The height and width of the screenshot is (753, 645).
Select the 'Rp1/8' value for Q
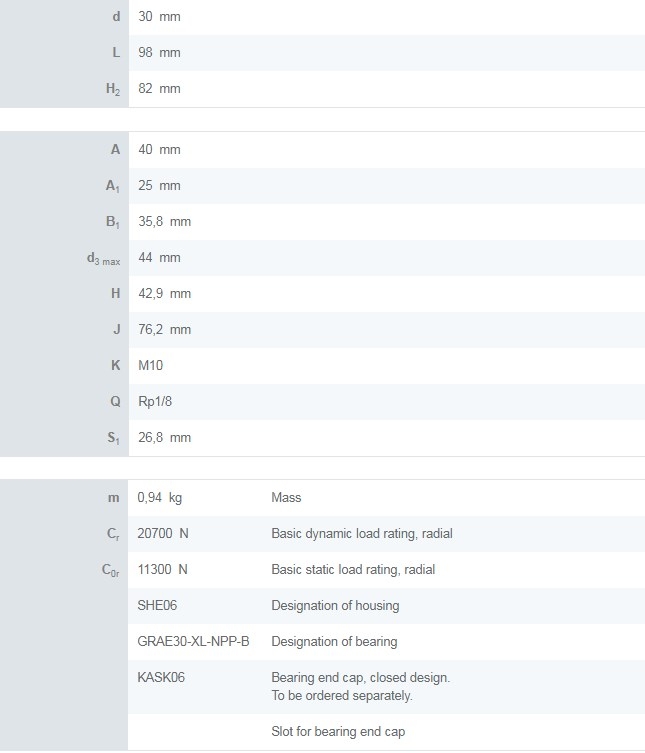tap(155, 402)
